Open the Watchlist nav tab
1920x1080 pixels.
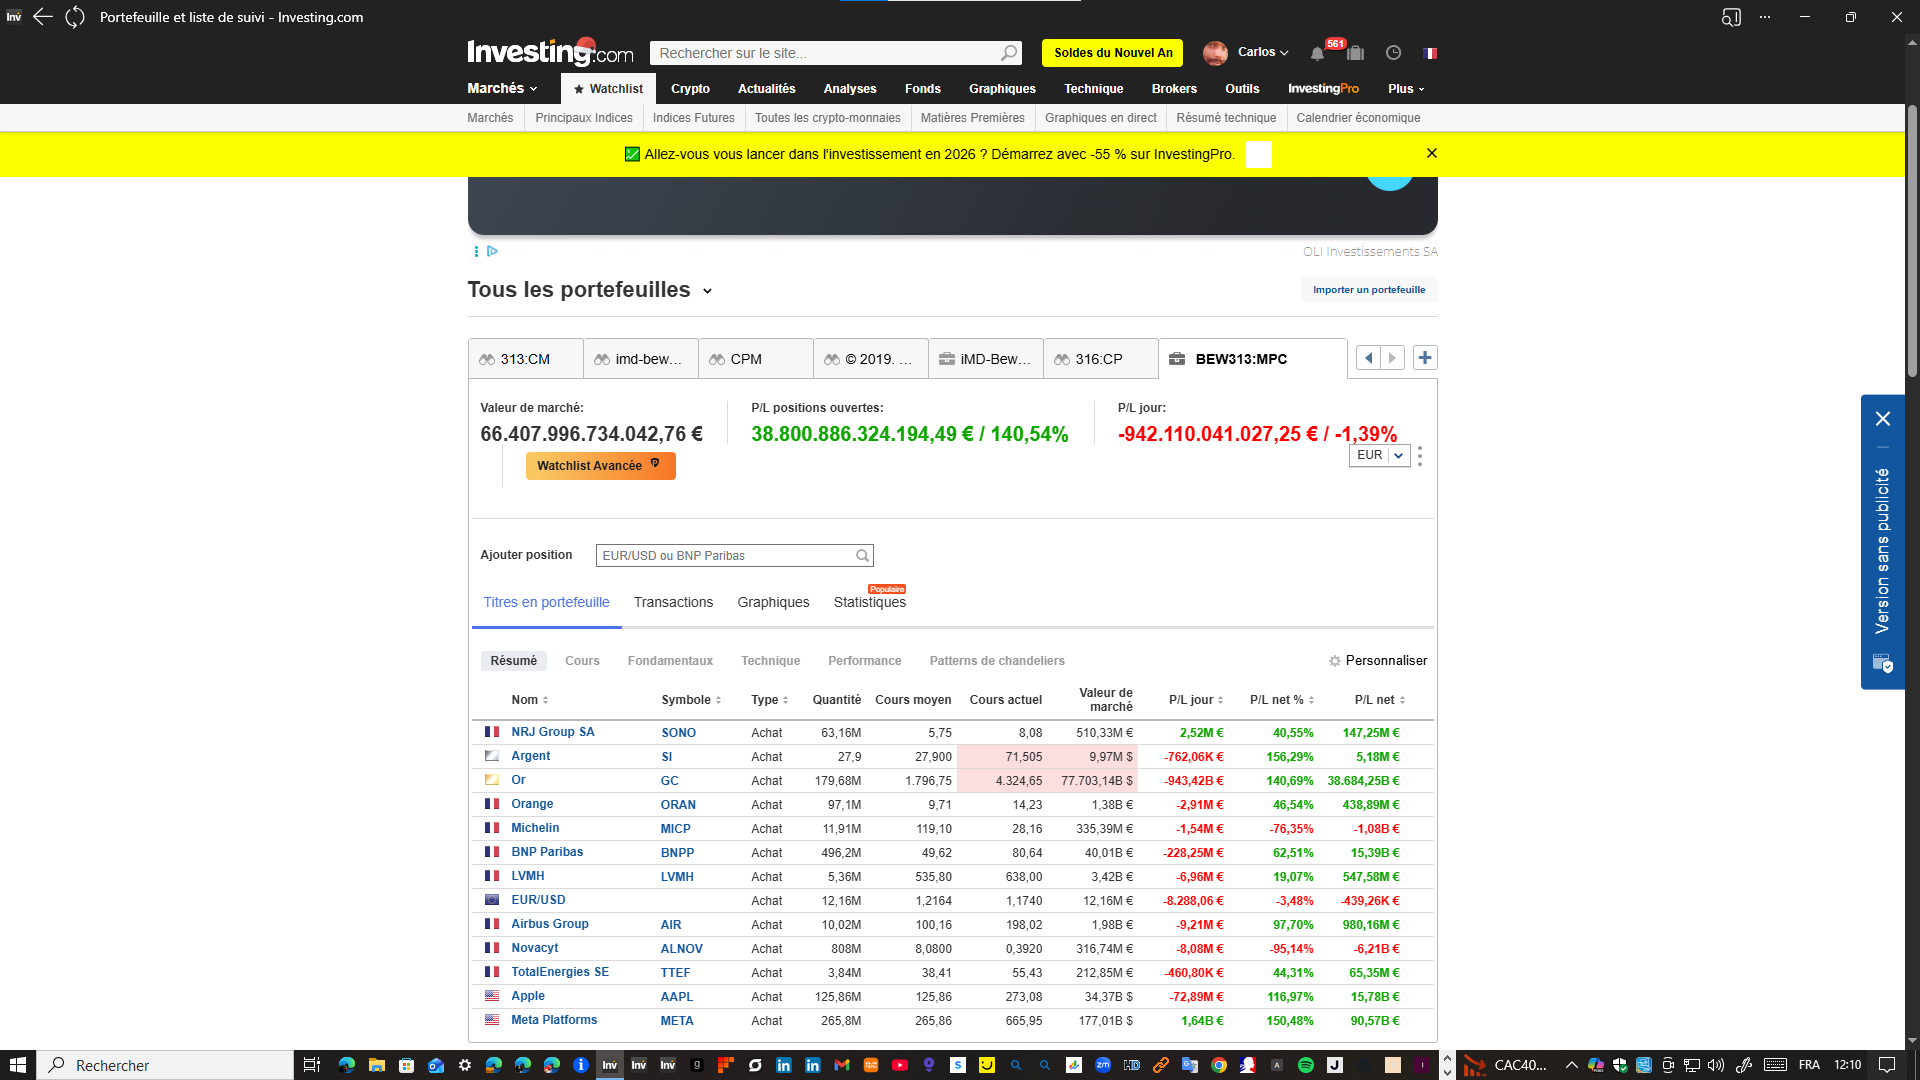pos(608,89)
